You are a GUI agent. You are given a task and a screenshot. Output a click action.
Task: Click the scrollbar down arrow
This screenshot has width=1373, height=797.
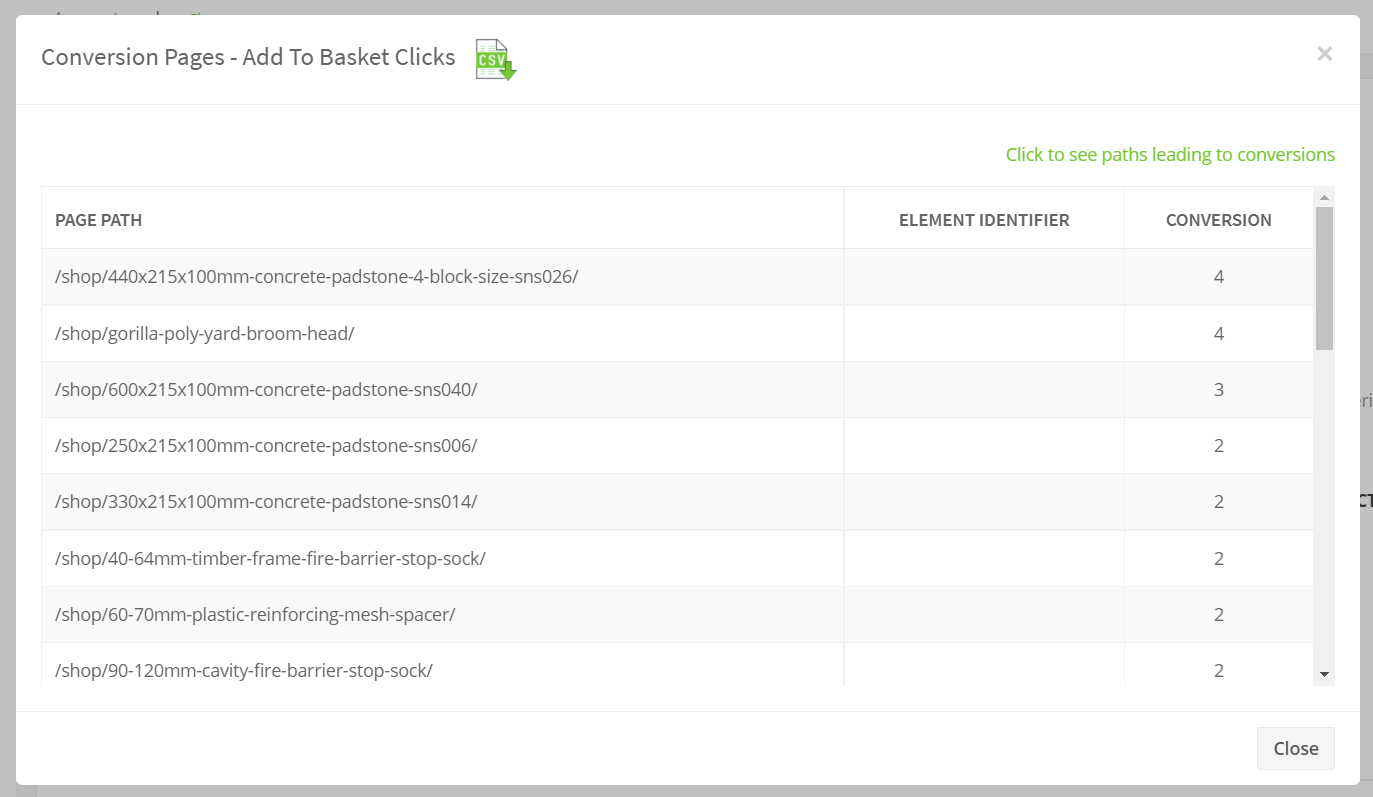(1325, 675)
